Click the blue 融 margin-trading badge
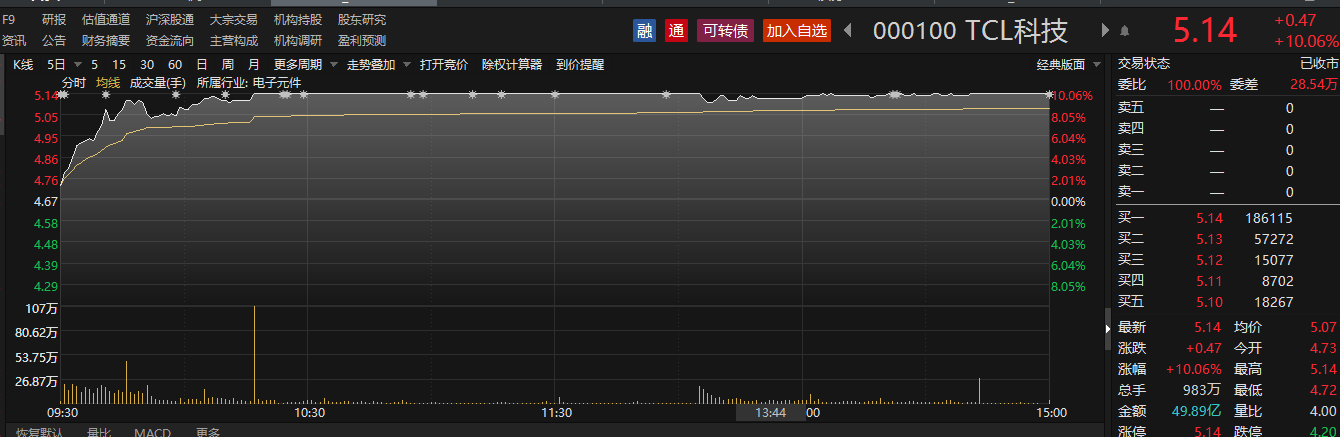 pos(645,31)
